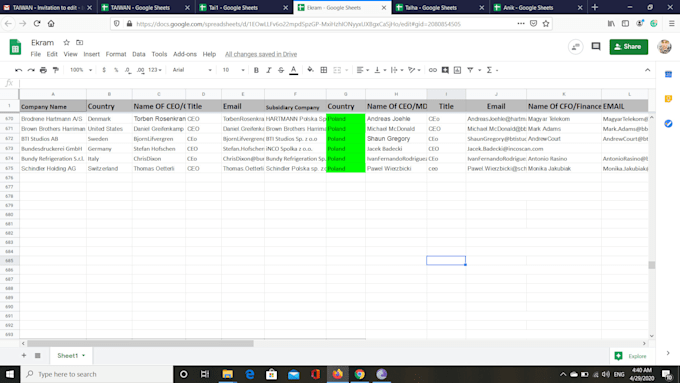Star the Ekram document
The width and height of the screenshot is (680, 383).
(66, 43)
